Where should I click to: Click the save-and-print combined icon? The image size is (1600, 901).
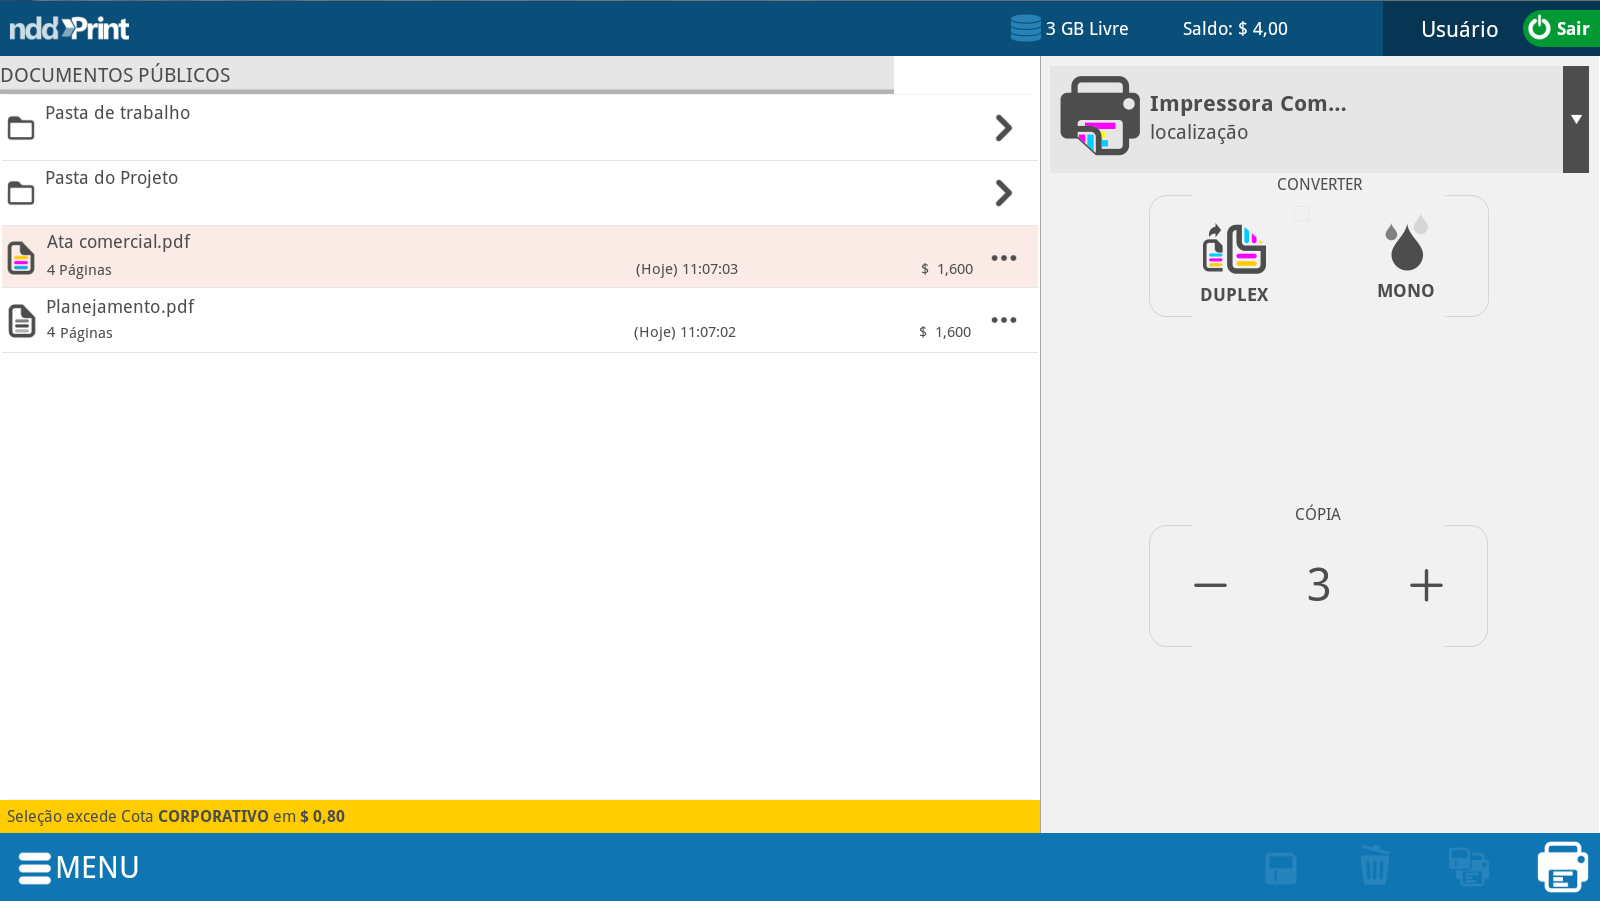pyautogui.click(x=1468, y=866)
